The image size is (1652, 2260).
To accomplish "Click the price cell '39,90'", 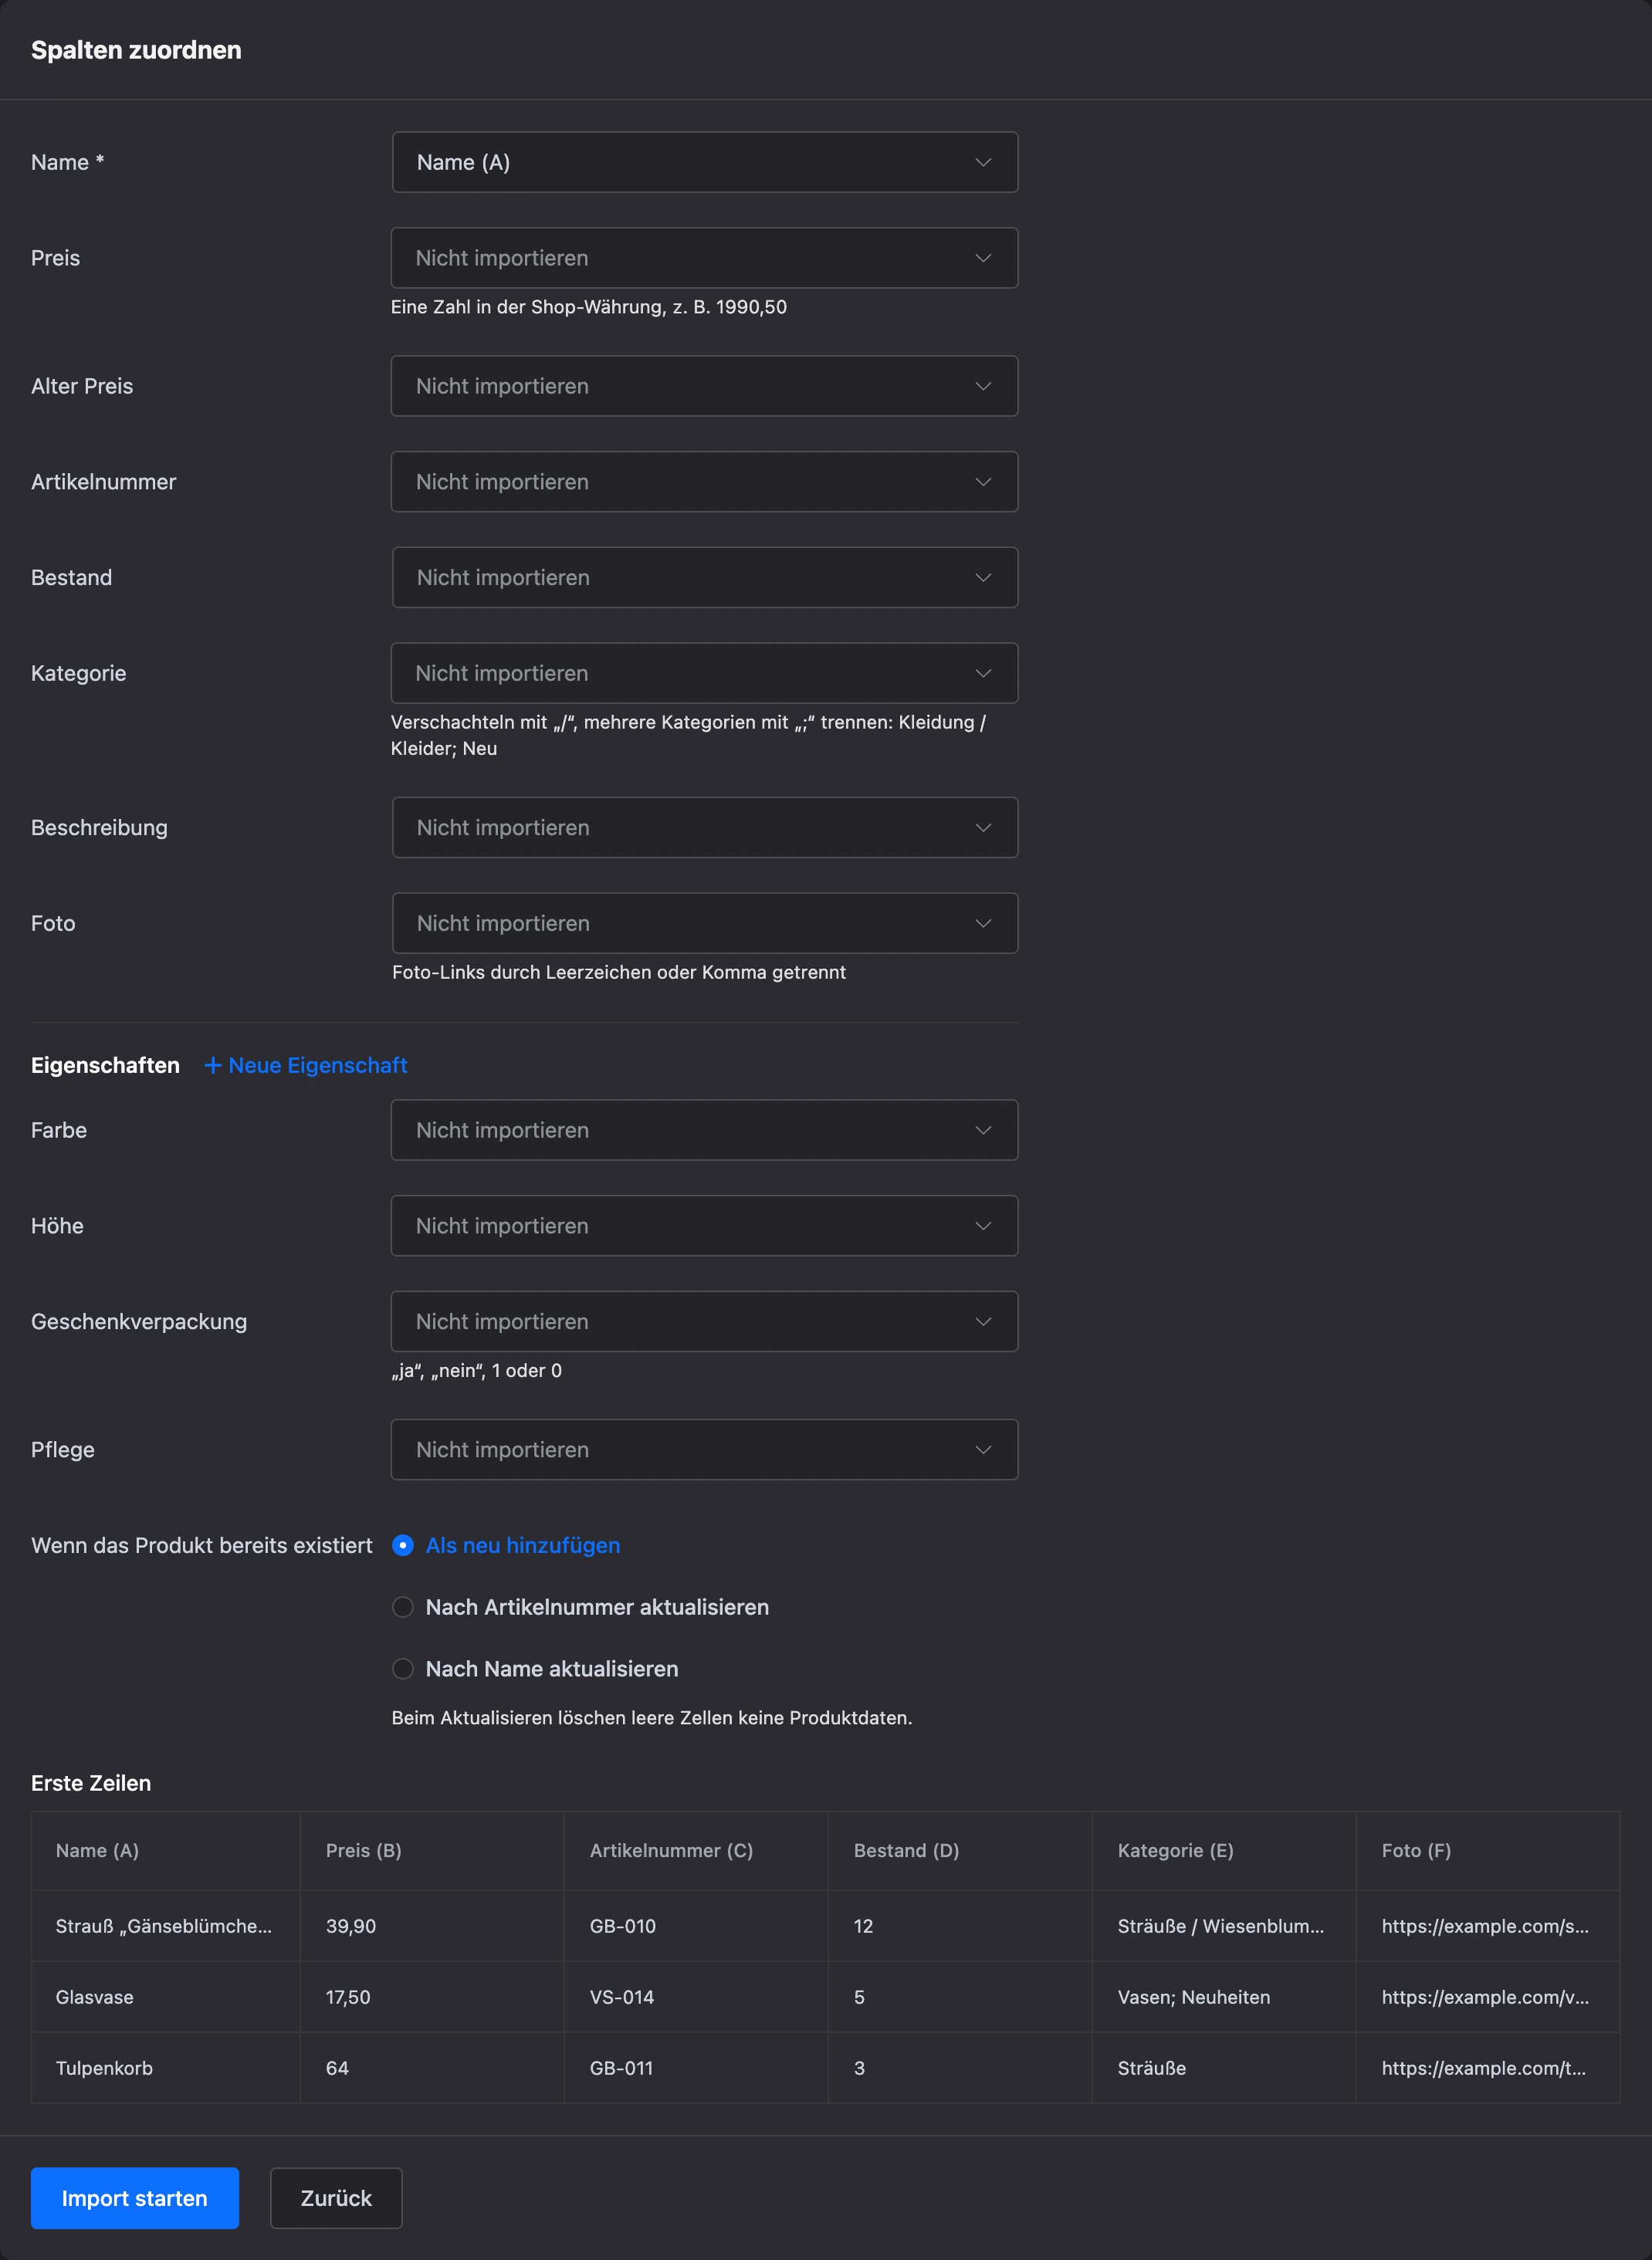I will 432,1926.
